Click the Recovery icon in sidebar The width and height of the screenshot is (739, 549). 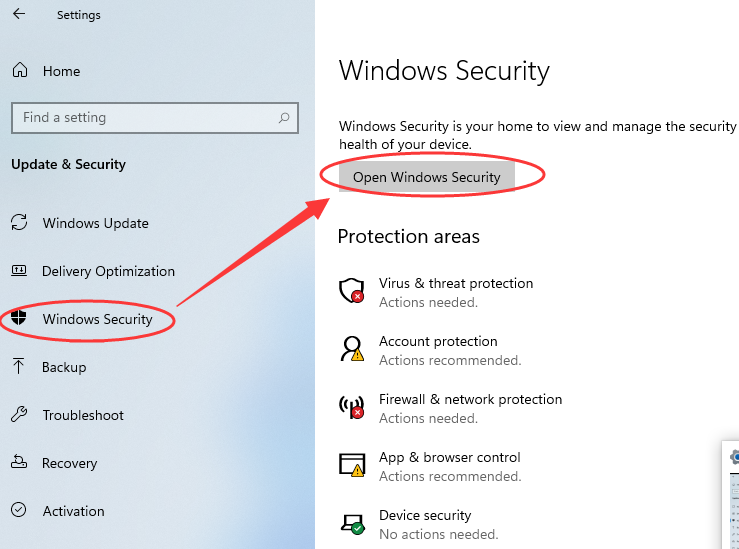(19, 463)
